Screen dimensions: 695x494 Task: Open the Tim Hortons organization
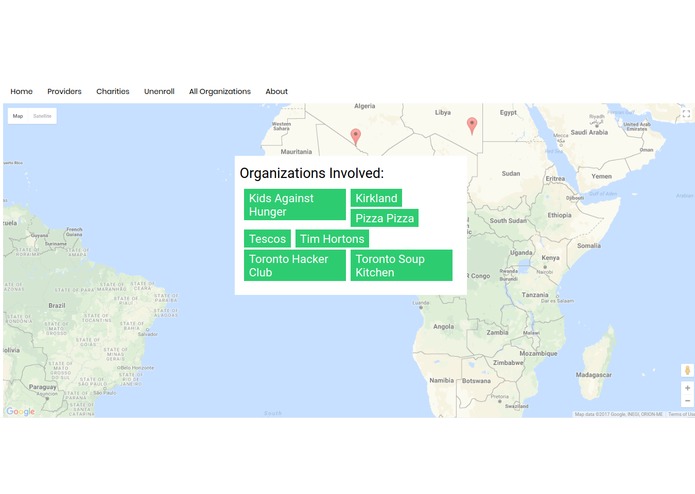[332, 239]
